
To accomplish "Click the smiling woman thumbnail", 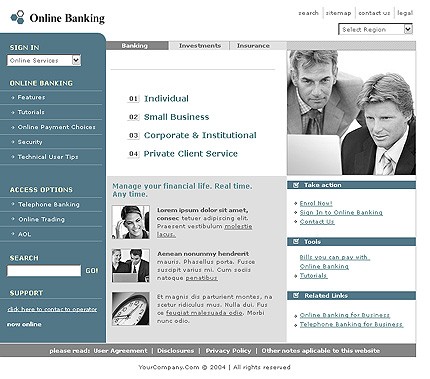I will (x=131, y=222).
